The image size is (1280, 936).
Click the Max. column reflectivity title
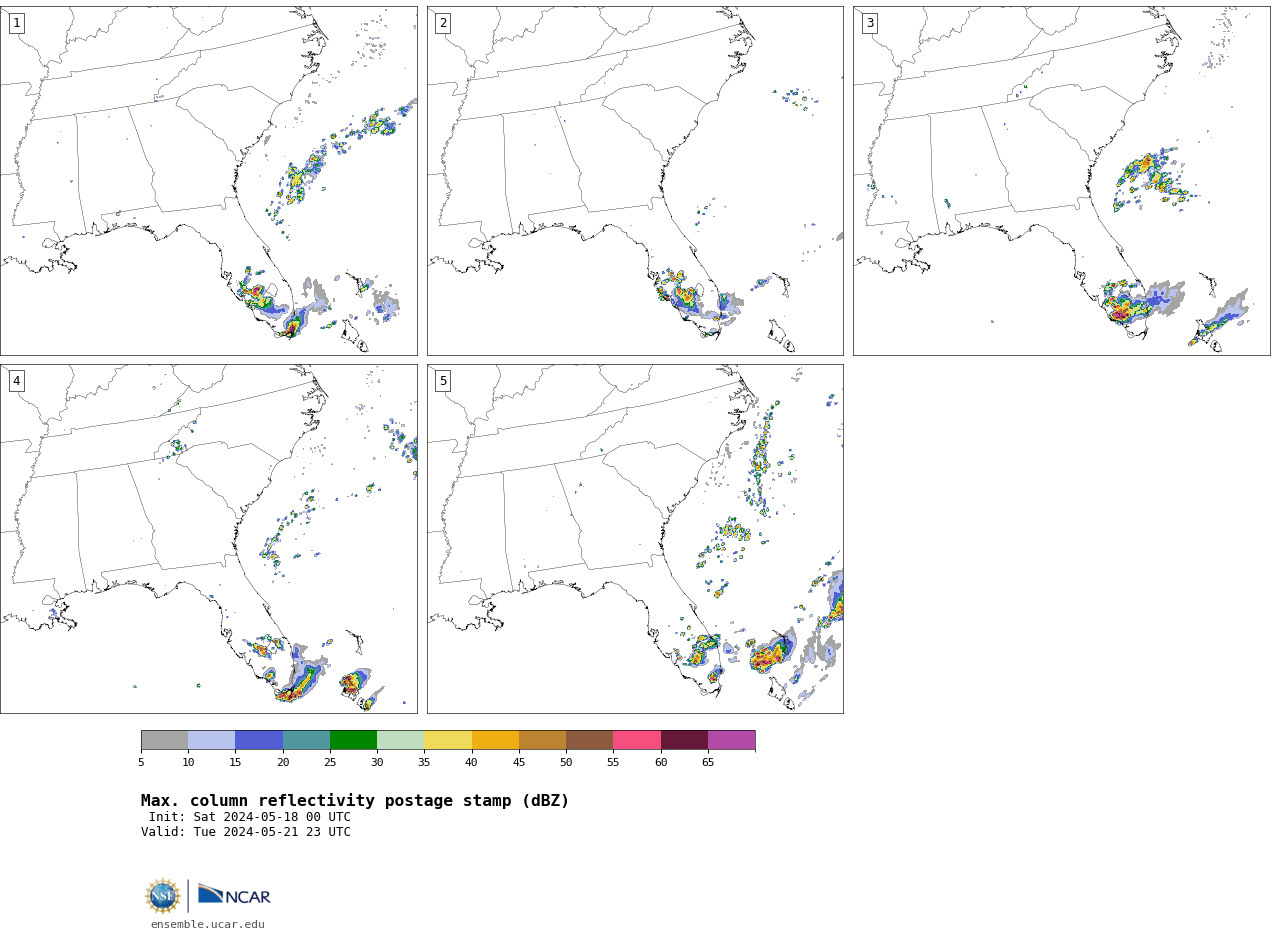click(x=355, y=801)
